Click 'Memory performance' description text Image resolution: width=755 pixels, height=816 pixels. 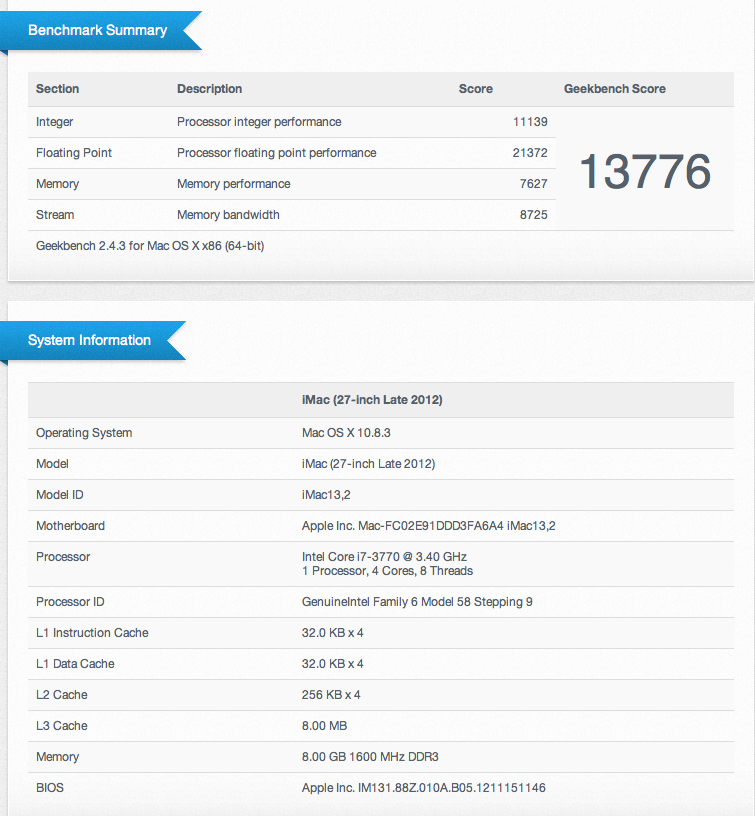tap(234, 184)
